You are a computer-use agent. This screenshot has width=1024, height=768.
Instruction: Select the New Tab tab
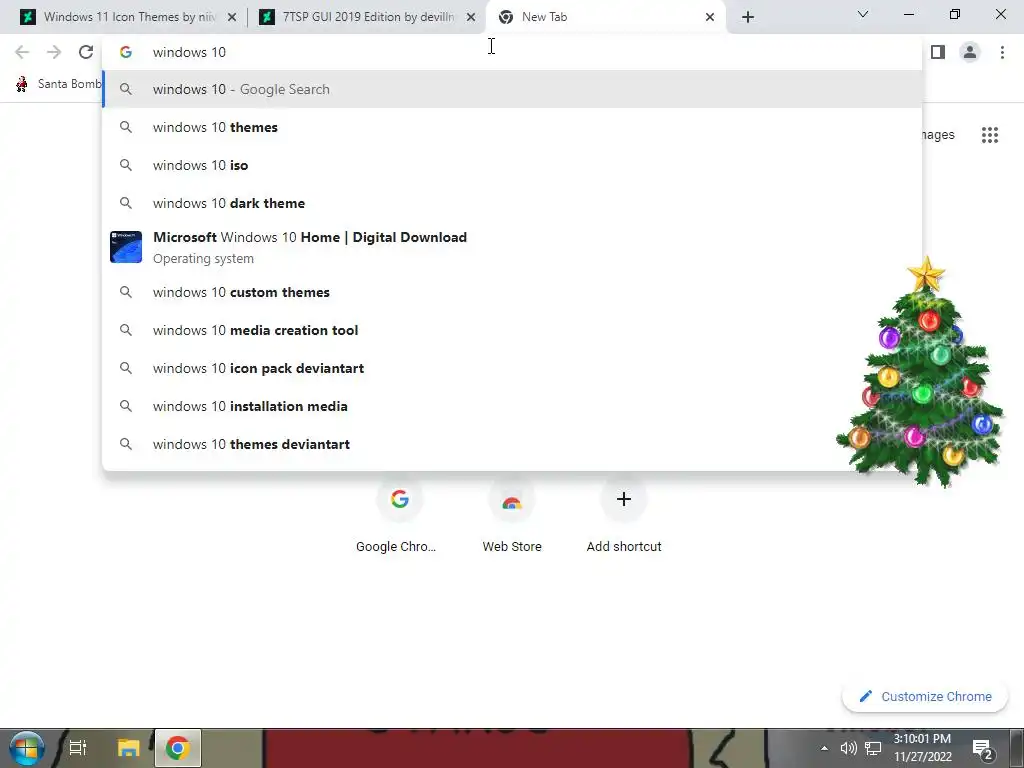(606, 17)
